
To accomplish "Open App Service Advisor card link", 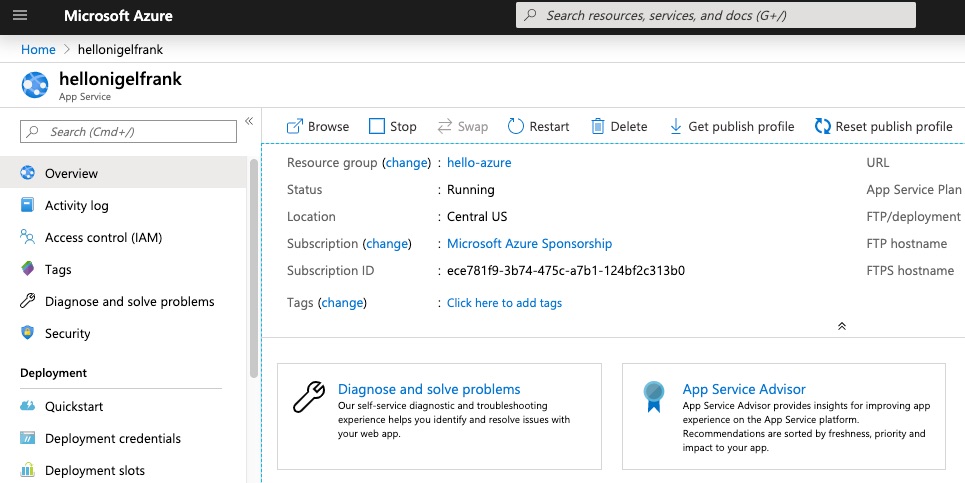I will click(x=743, y=389).
